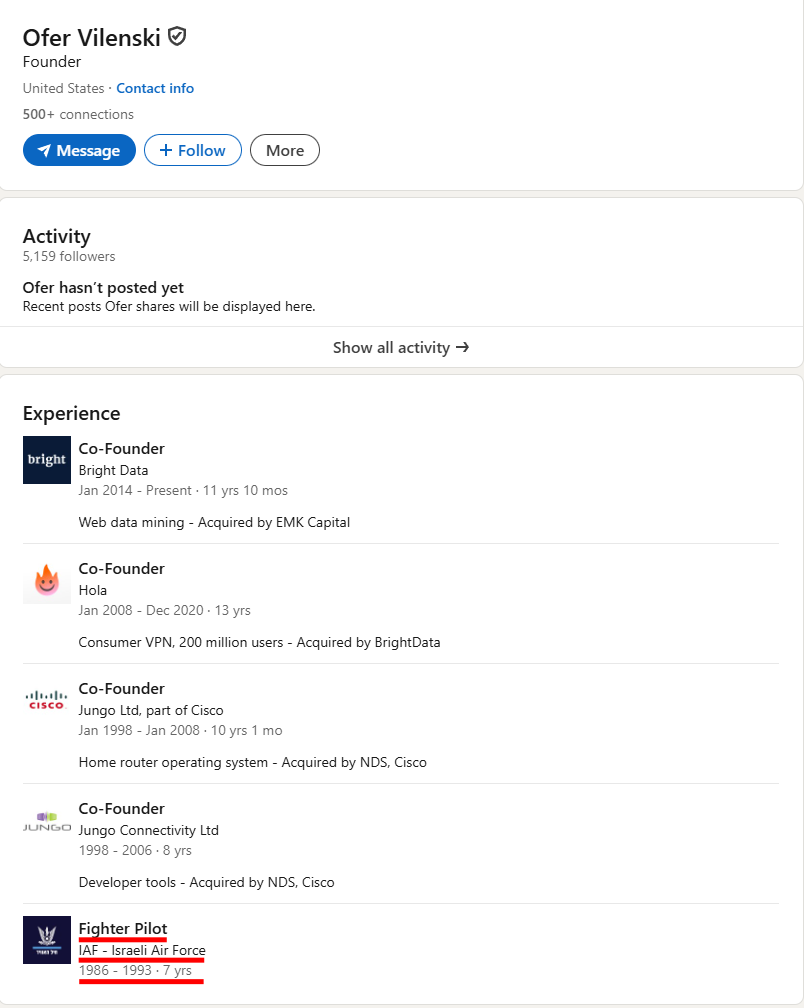Image resolution: width=804 pixels, height=1008 pixels.
Task: Open the Jungo Connectivity Ltd entry
Action: point(148,830)
